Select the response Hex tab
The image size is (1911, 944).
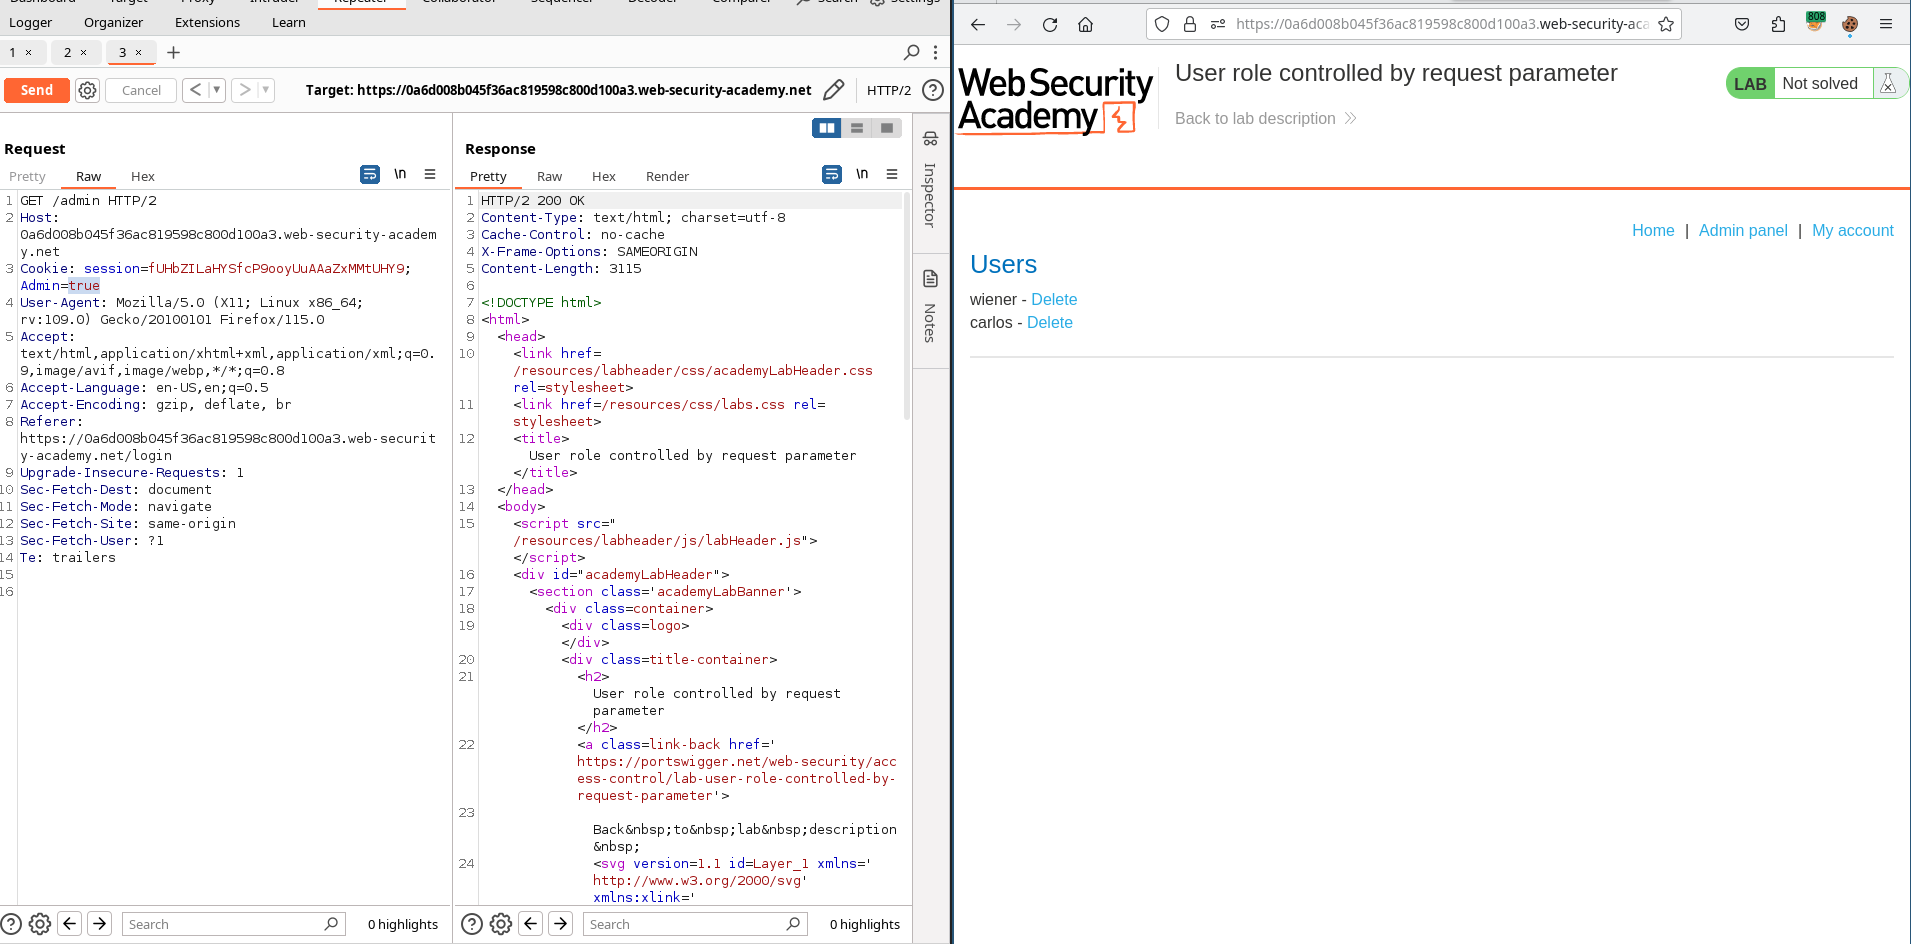coord(604,176)
